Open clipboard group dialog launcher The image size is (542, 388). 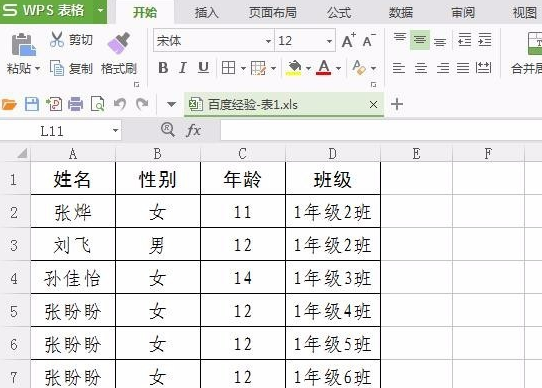pyautogui.click(x=137, y=84)
